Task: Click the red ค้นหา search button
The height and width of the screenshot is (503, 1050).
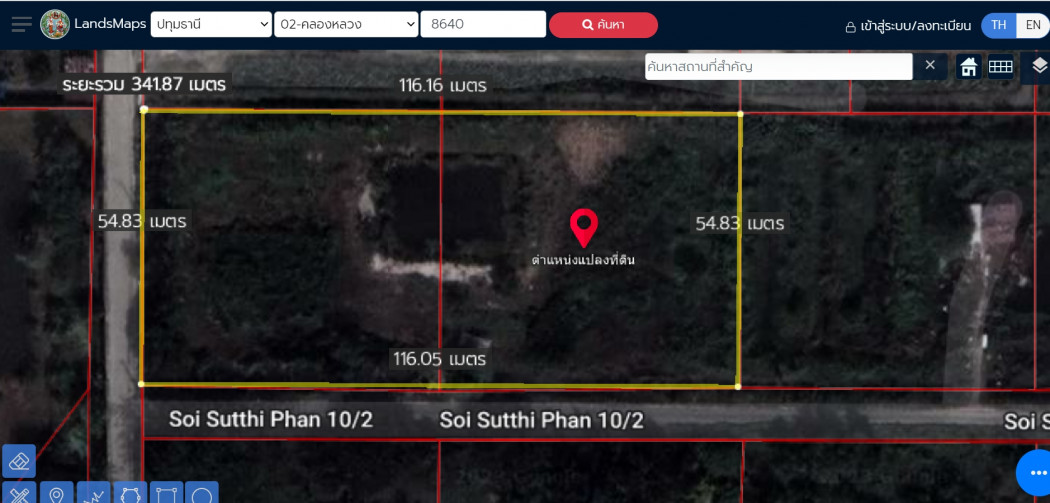Action: [603, 25]
